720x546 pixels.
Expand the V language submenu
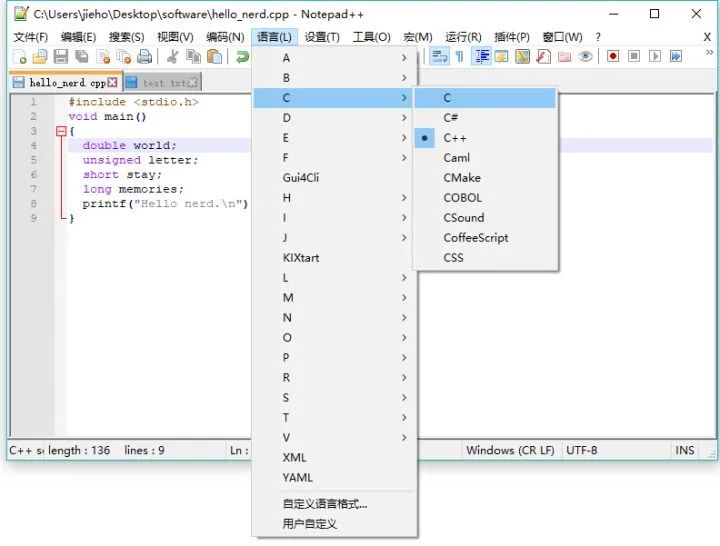[x=334, y=438]
